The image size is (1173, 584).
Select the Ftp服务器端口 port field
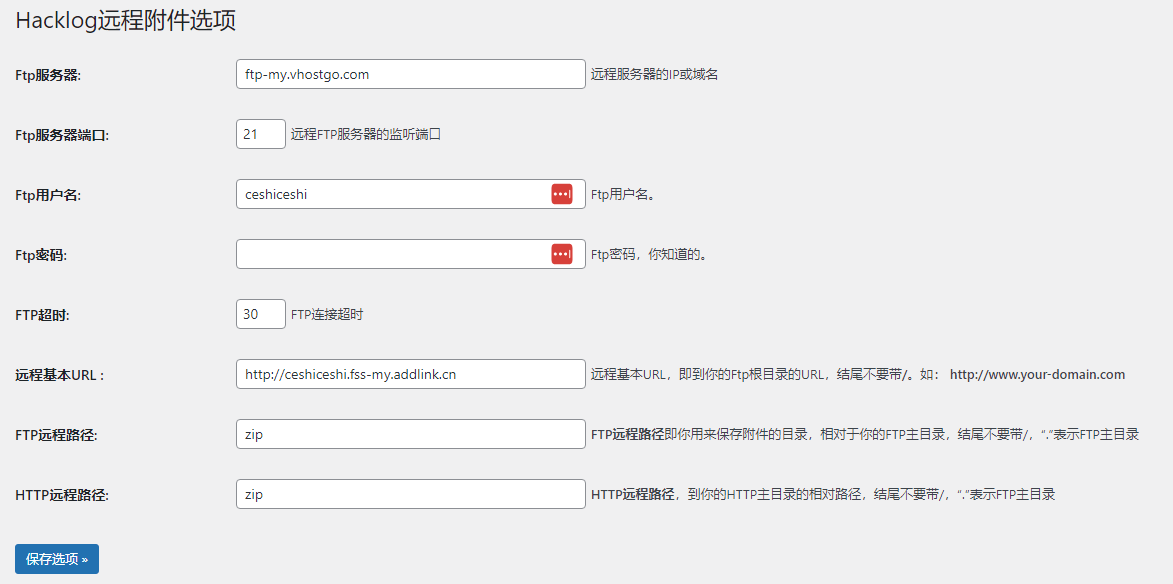pyautogui.click(x=260, y=133)
